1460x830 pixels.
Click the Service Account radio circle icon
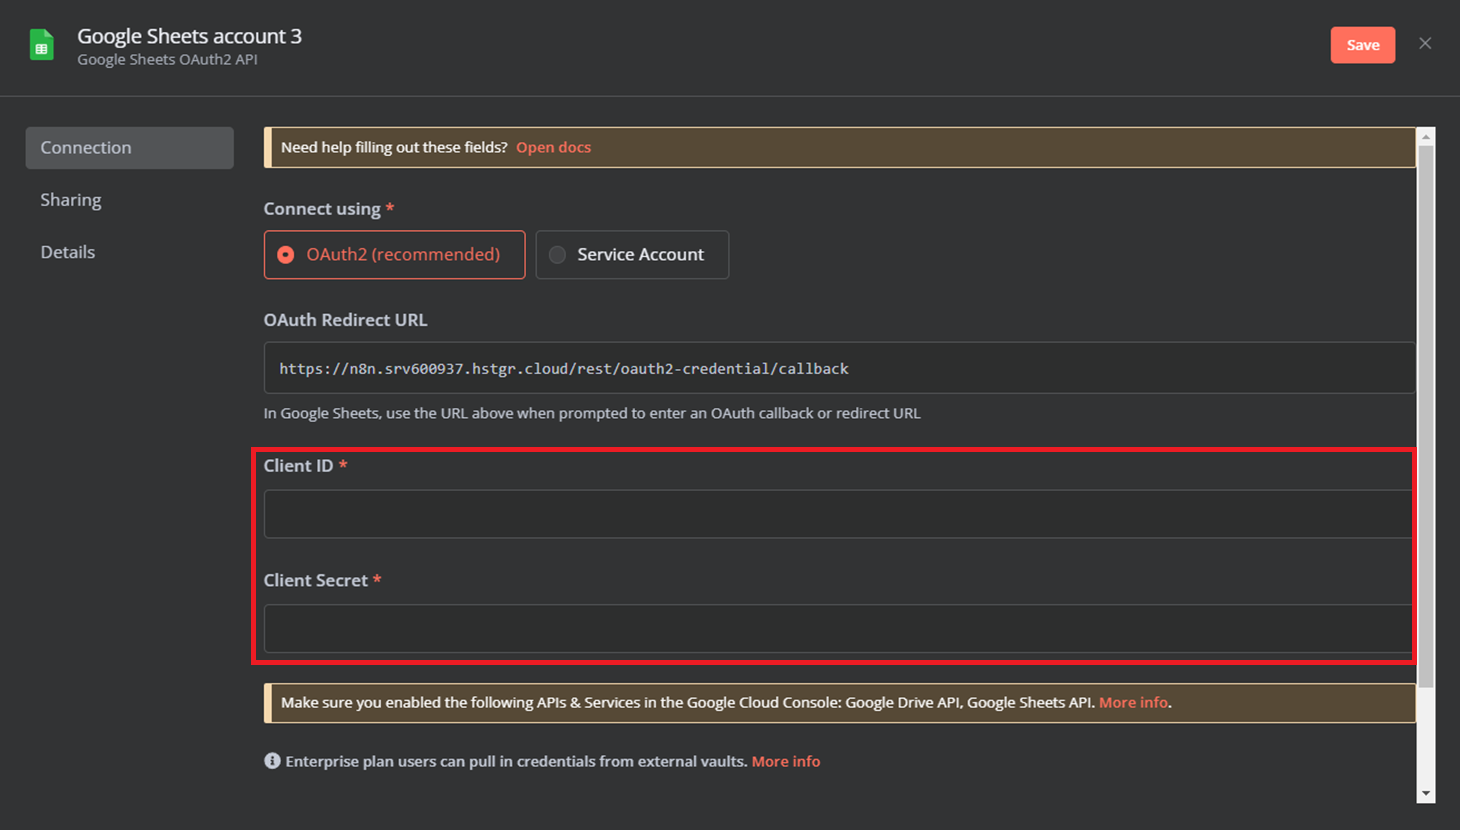557,254
